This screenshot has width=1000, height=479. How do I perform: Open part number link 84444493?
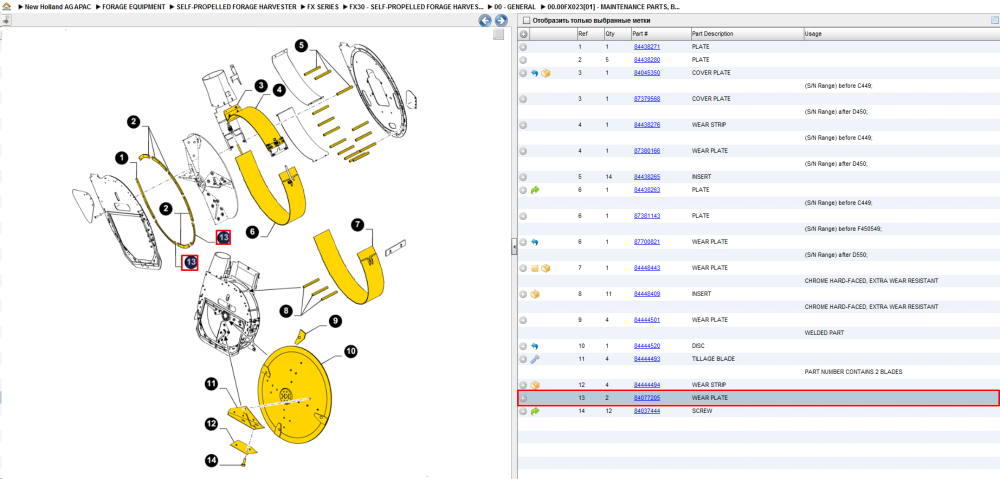(647, 359)
